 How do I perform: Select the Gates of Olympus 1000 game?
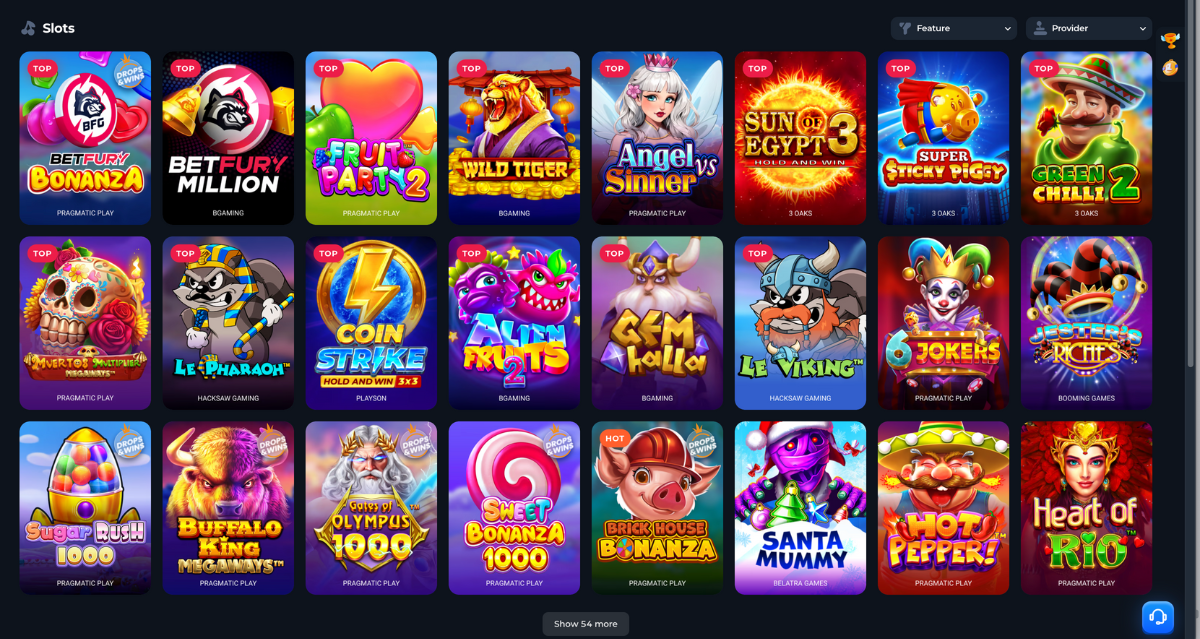(371, 508)
